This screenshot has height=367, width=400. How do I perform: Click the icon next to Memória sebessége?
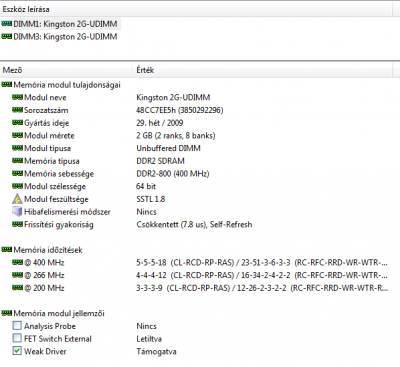pos(17,173)
